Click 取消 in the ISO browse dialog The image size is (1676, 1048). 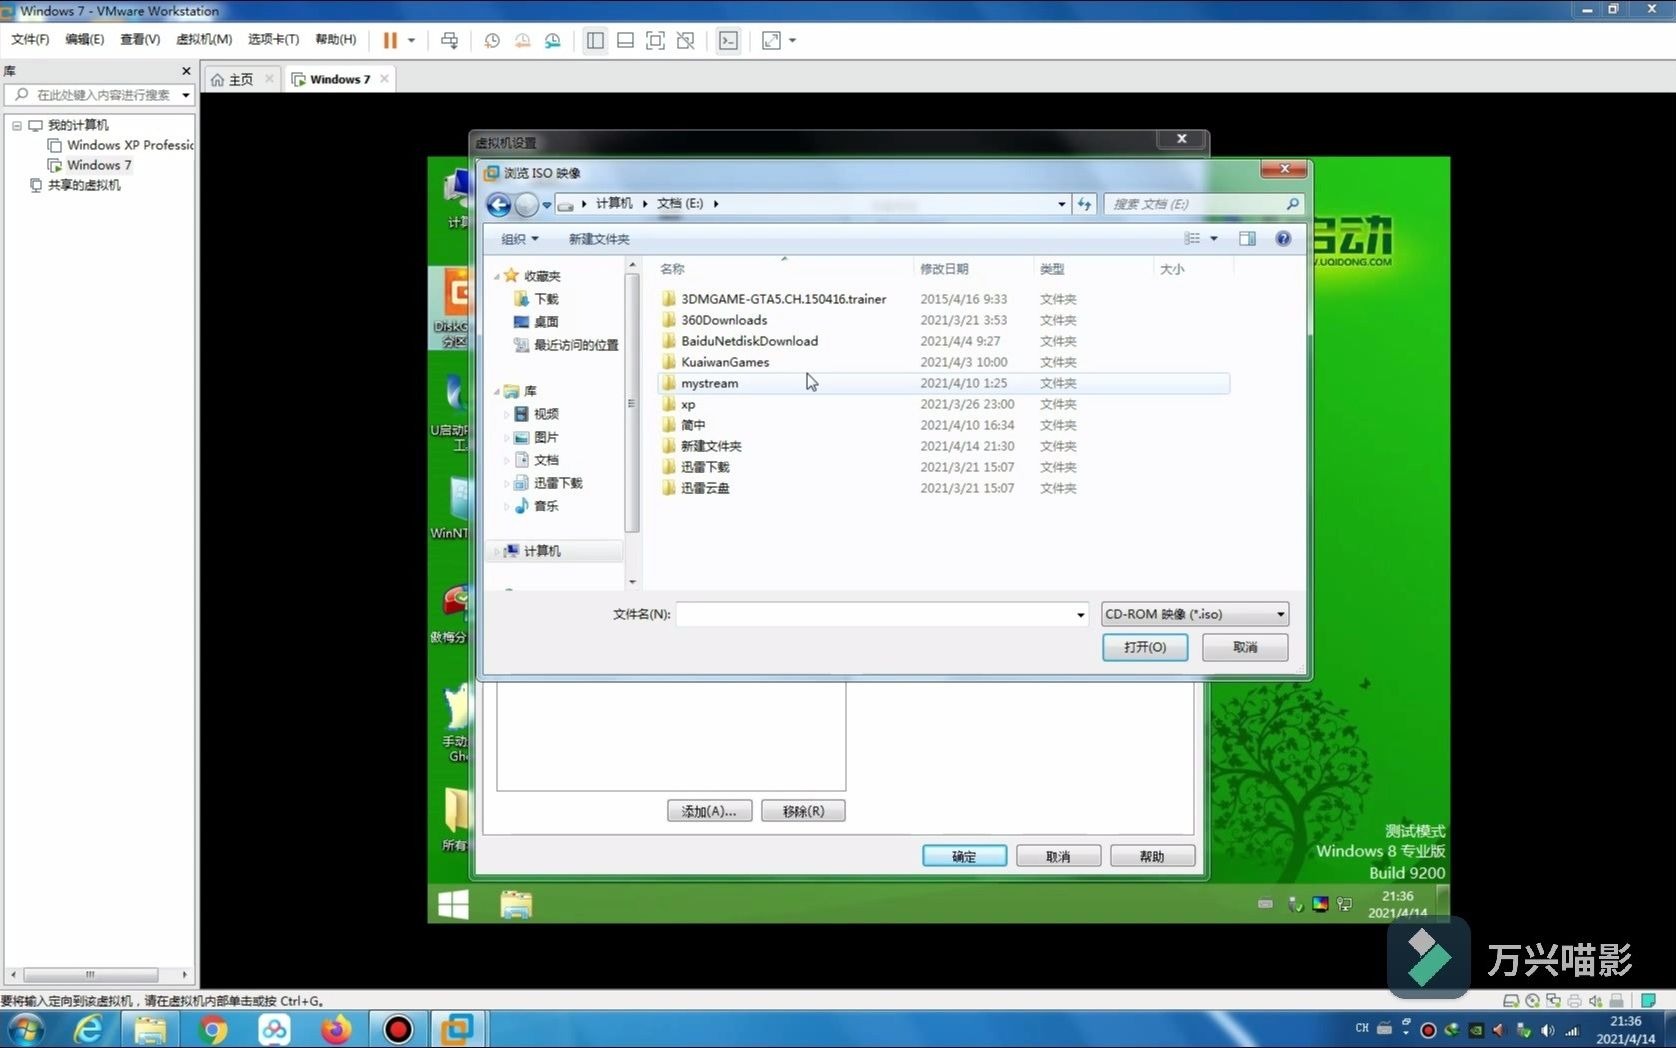(1245, 647)
